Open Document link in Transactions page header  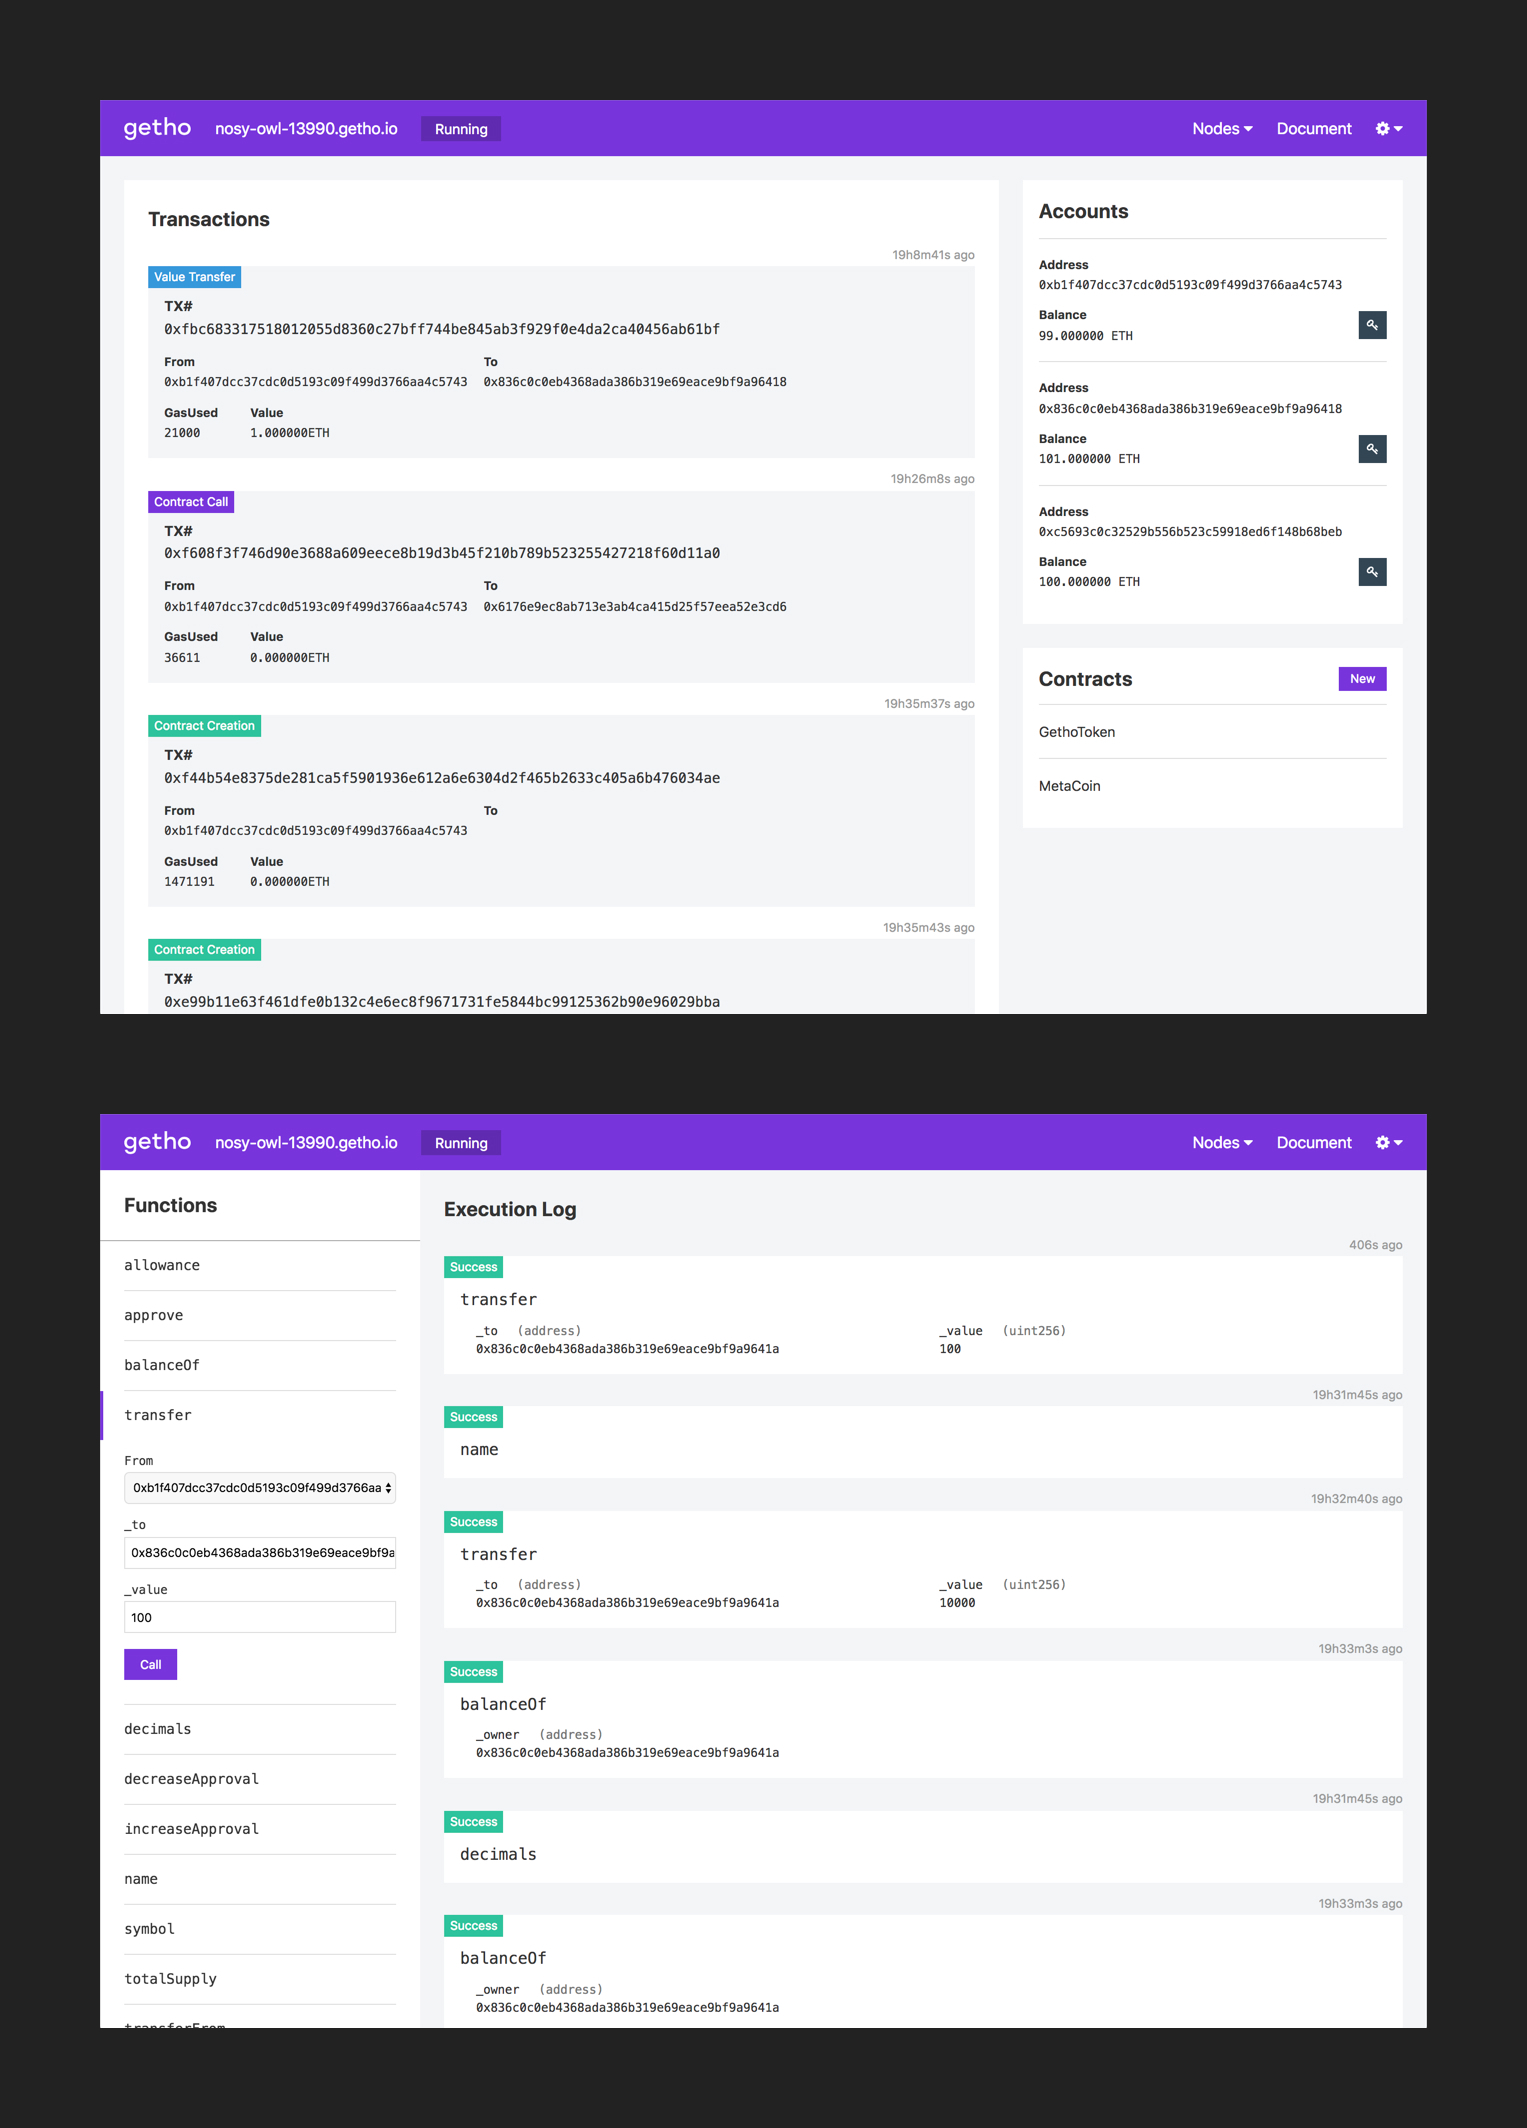click(1313, 129)
